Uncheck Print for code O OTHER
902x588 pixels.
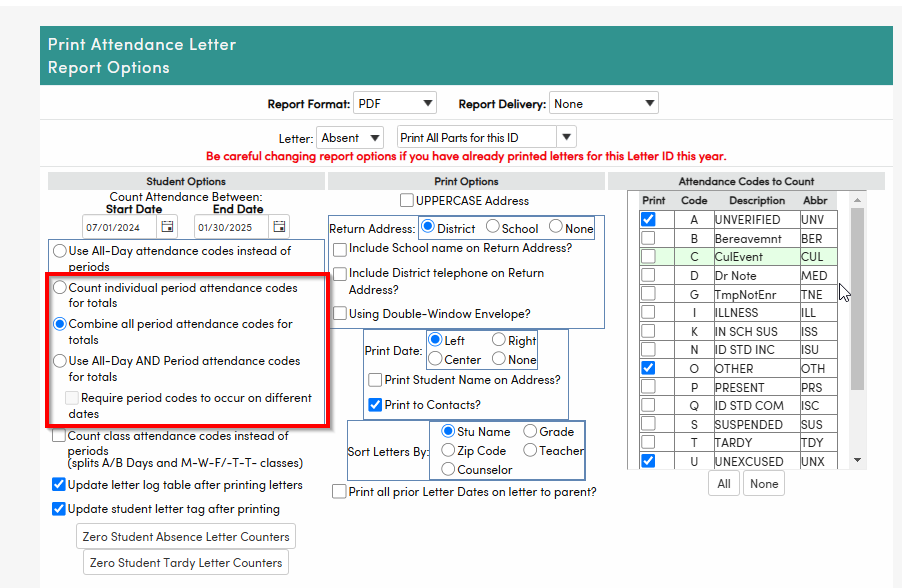point(648,368)
